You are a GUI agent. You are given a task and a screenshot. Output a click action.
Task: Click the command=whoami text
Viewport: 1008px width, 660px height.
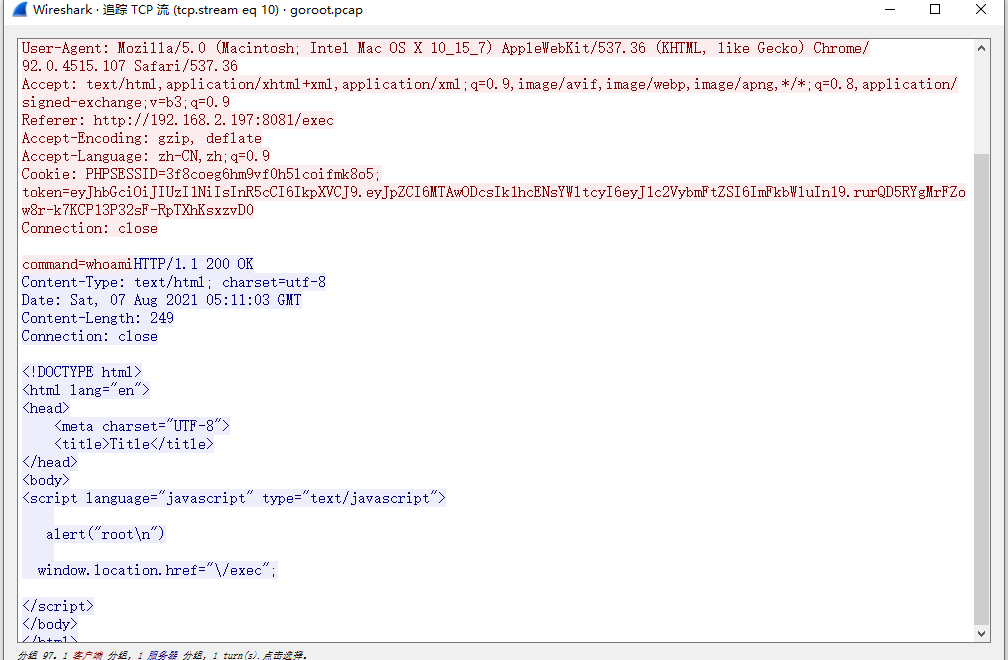77,264
